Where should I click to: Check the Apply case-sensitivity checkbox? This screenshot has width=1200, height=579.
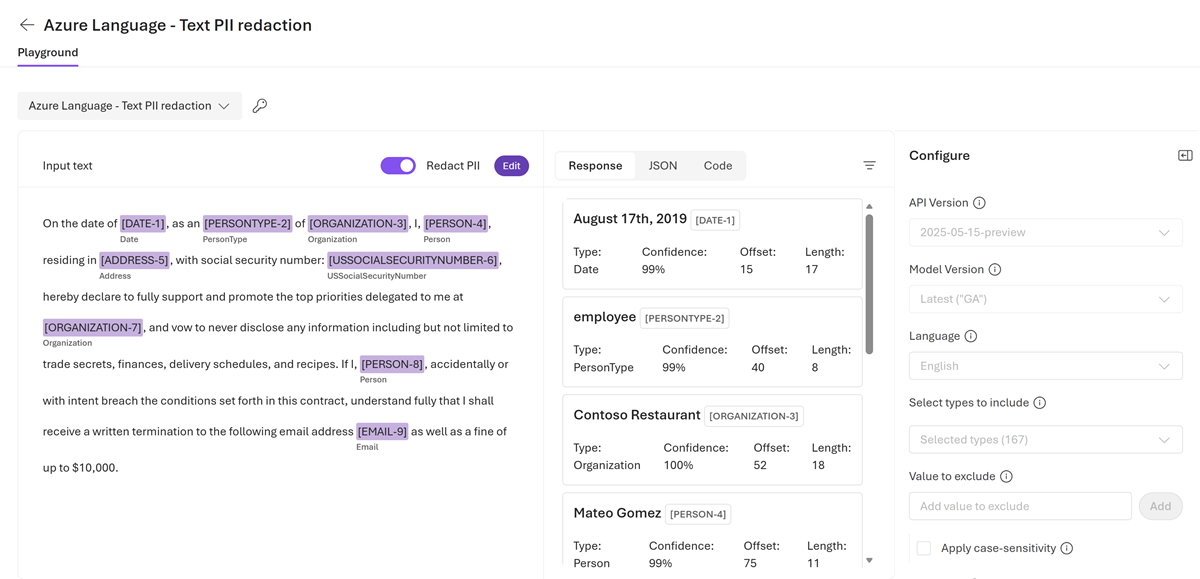pyautogui.click(x=924, y=548)
